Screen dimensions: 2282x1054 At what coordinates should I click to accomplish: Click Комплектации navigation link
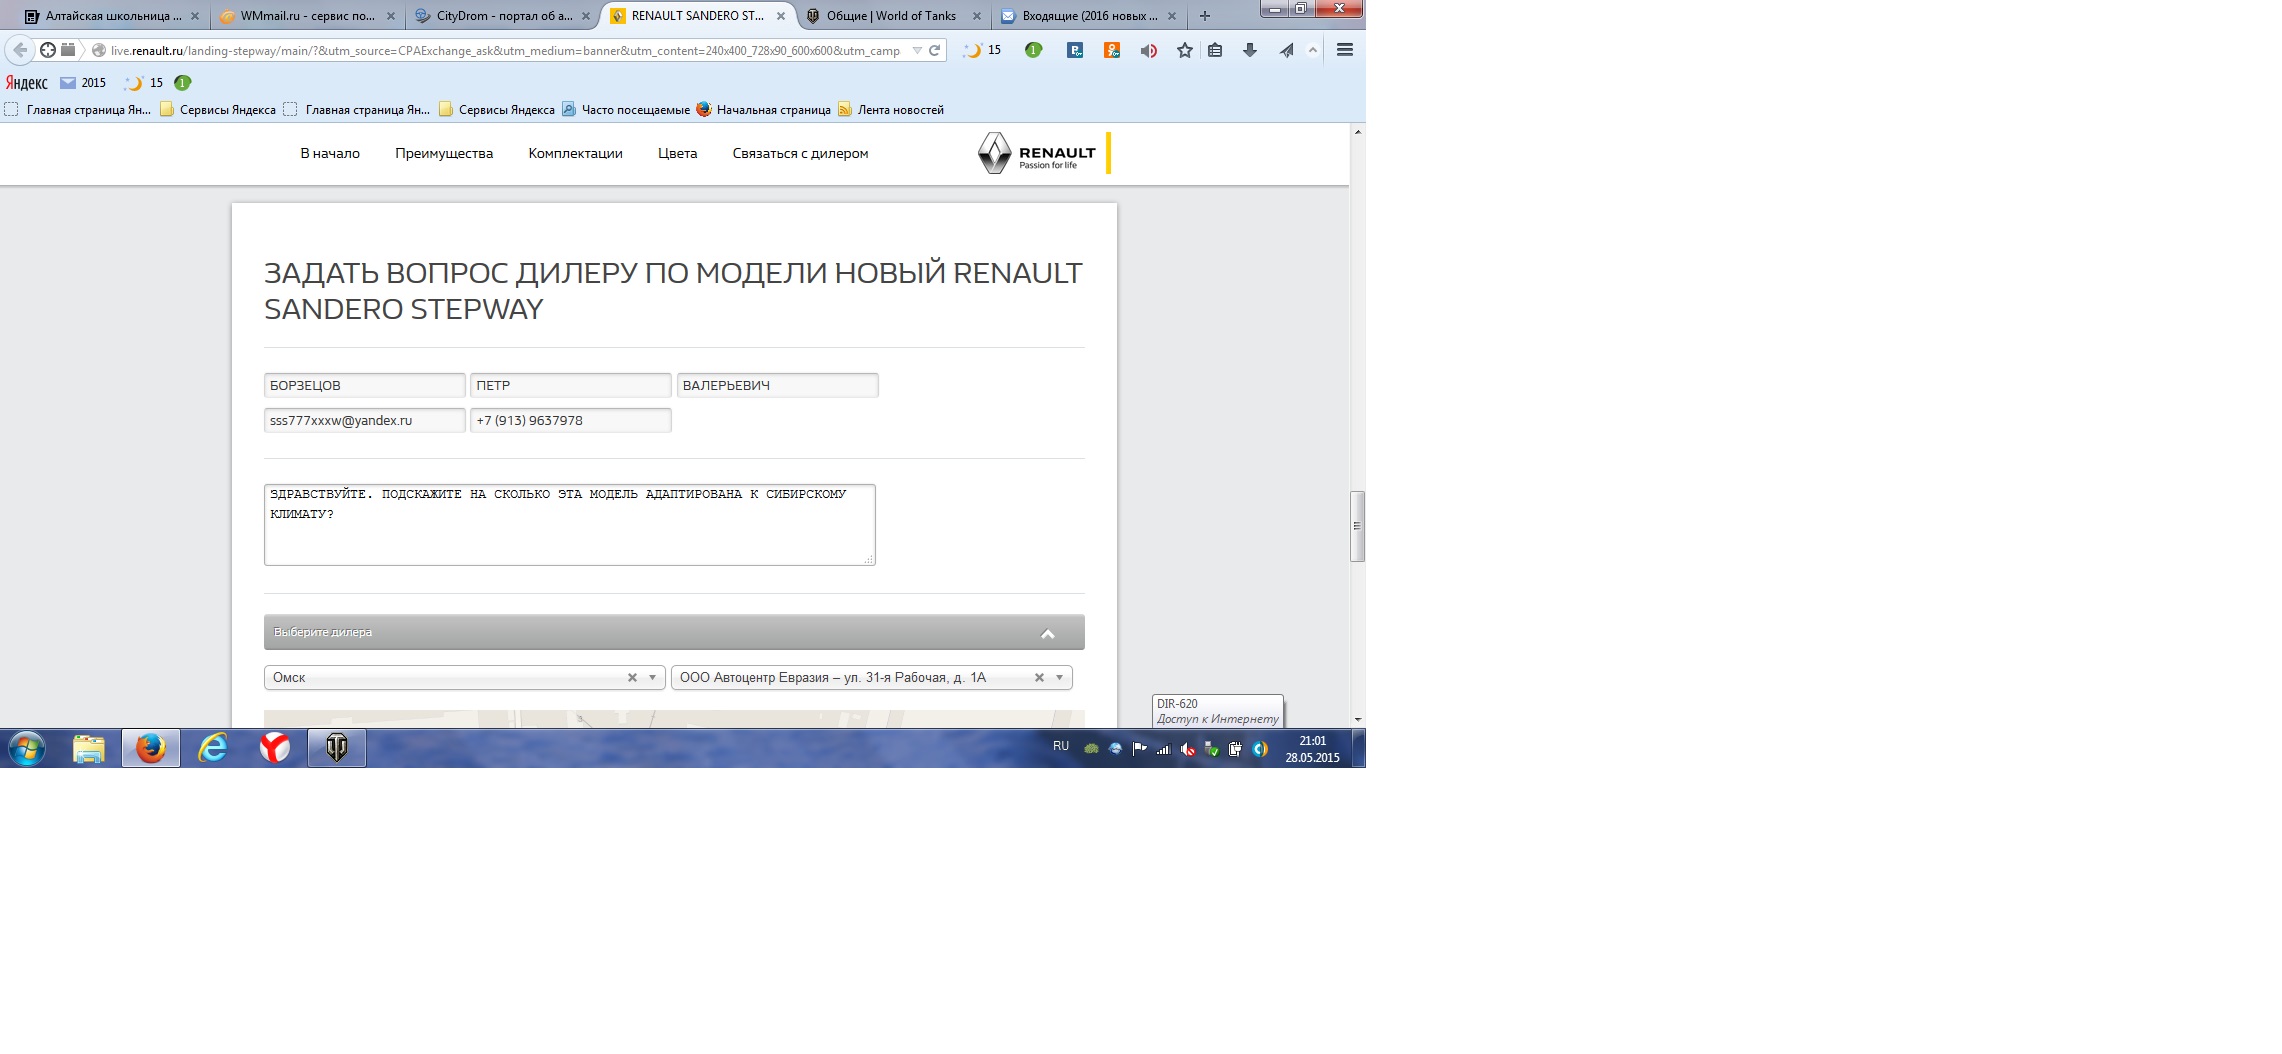pos(575,153)
